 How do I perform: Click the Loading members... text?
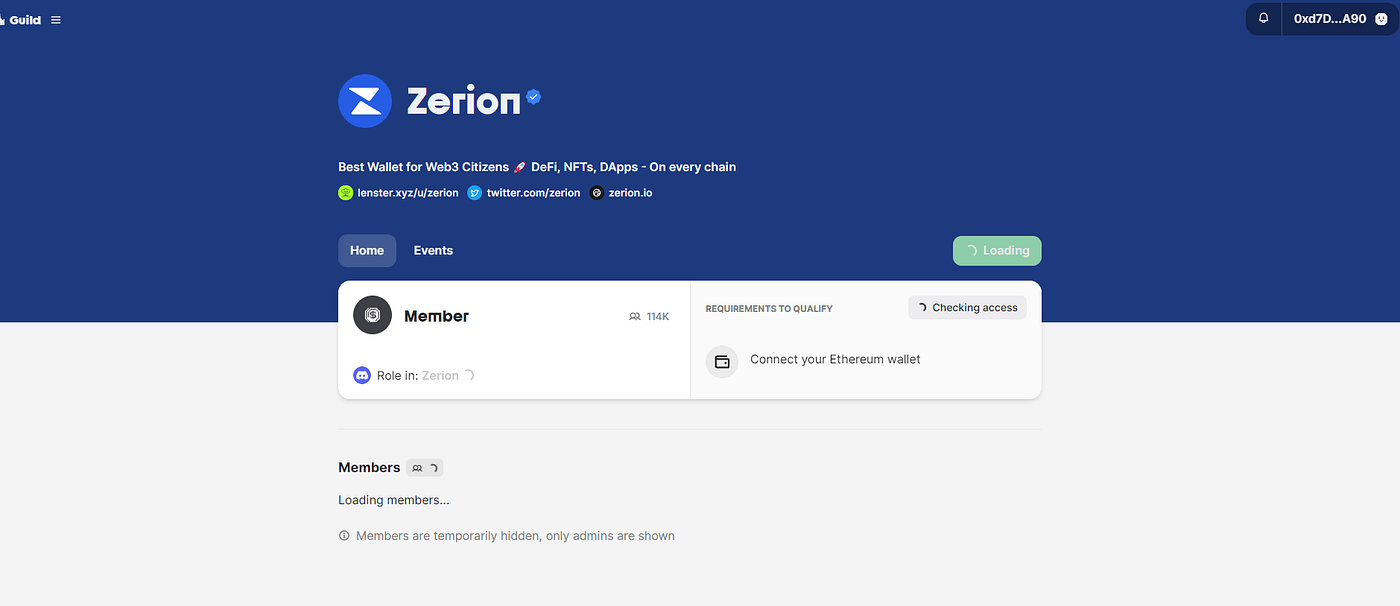394,500
